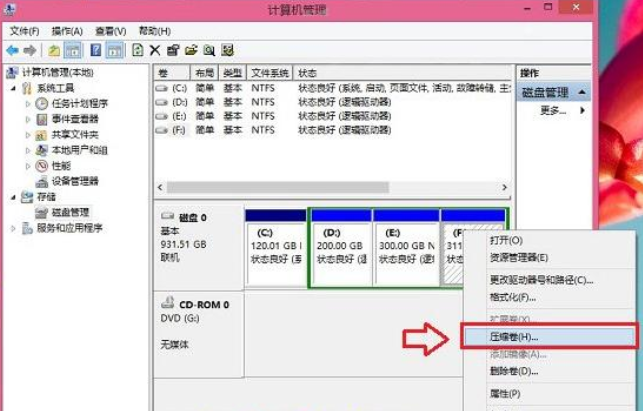Image resolution: width=643 pixels, height=411 pixels.
Task: Sort by the 布局 column header
Action: [205, 73]
